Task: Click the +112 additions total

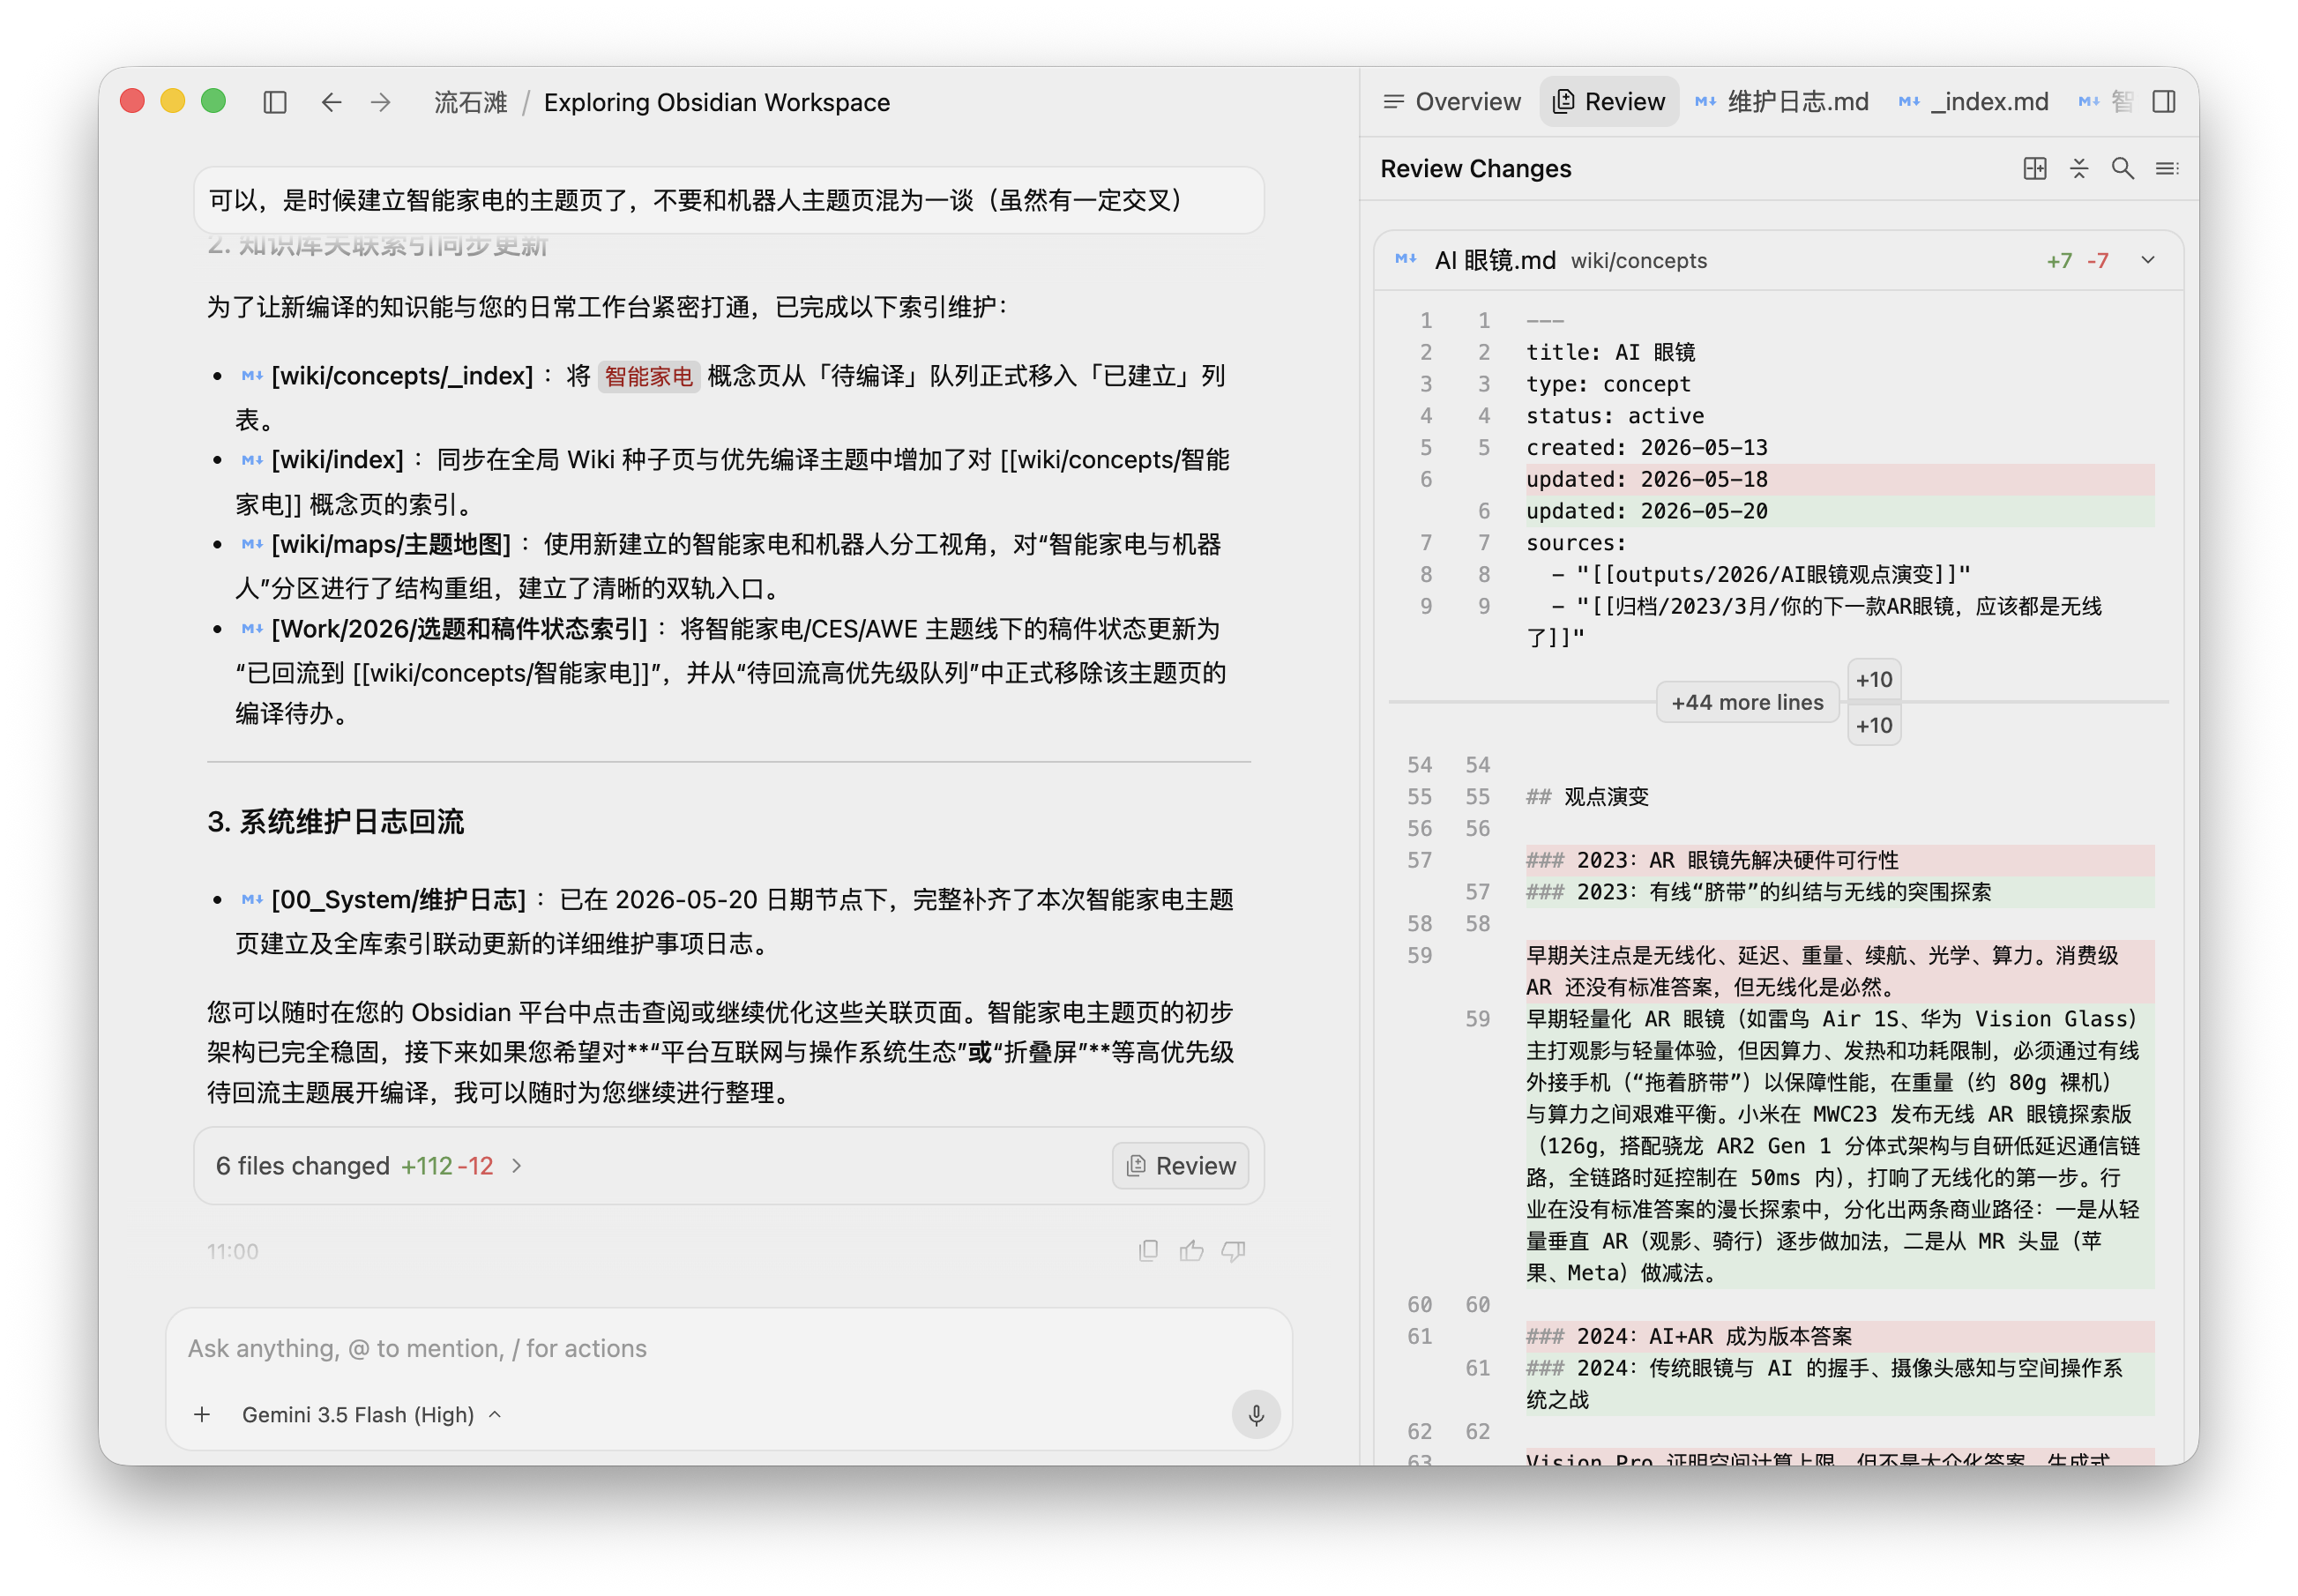Action: [426, 1165]
